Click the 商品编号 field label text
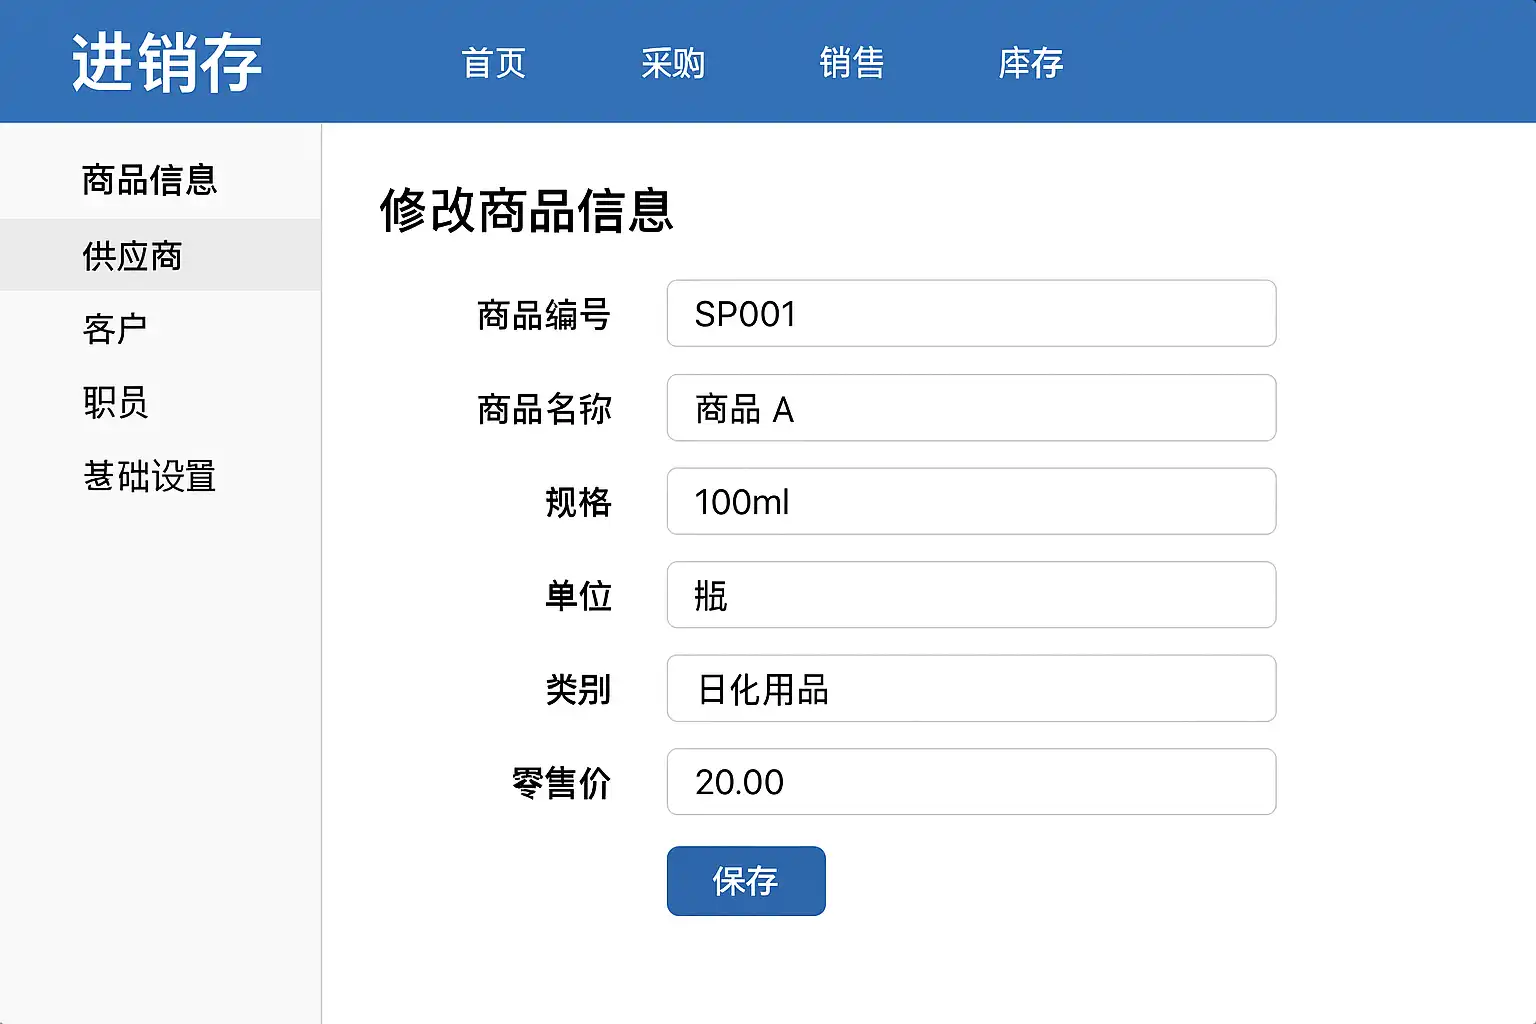The height and width of the screenshot is (1024, 1536). point(544,315)
